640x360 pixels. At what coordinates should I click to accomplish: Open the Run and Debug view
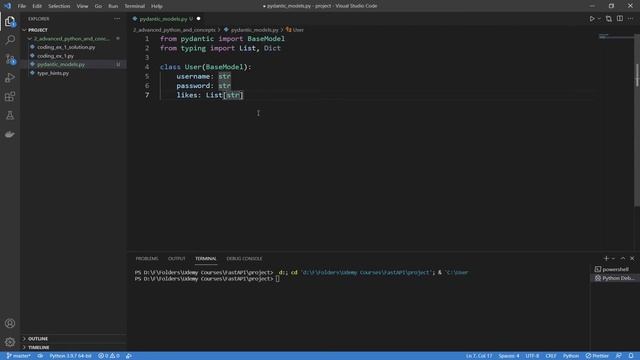coord(10,78)
